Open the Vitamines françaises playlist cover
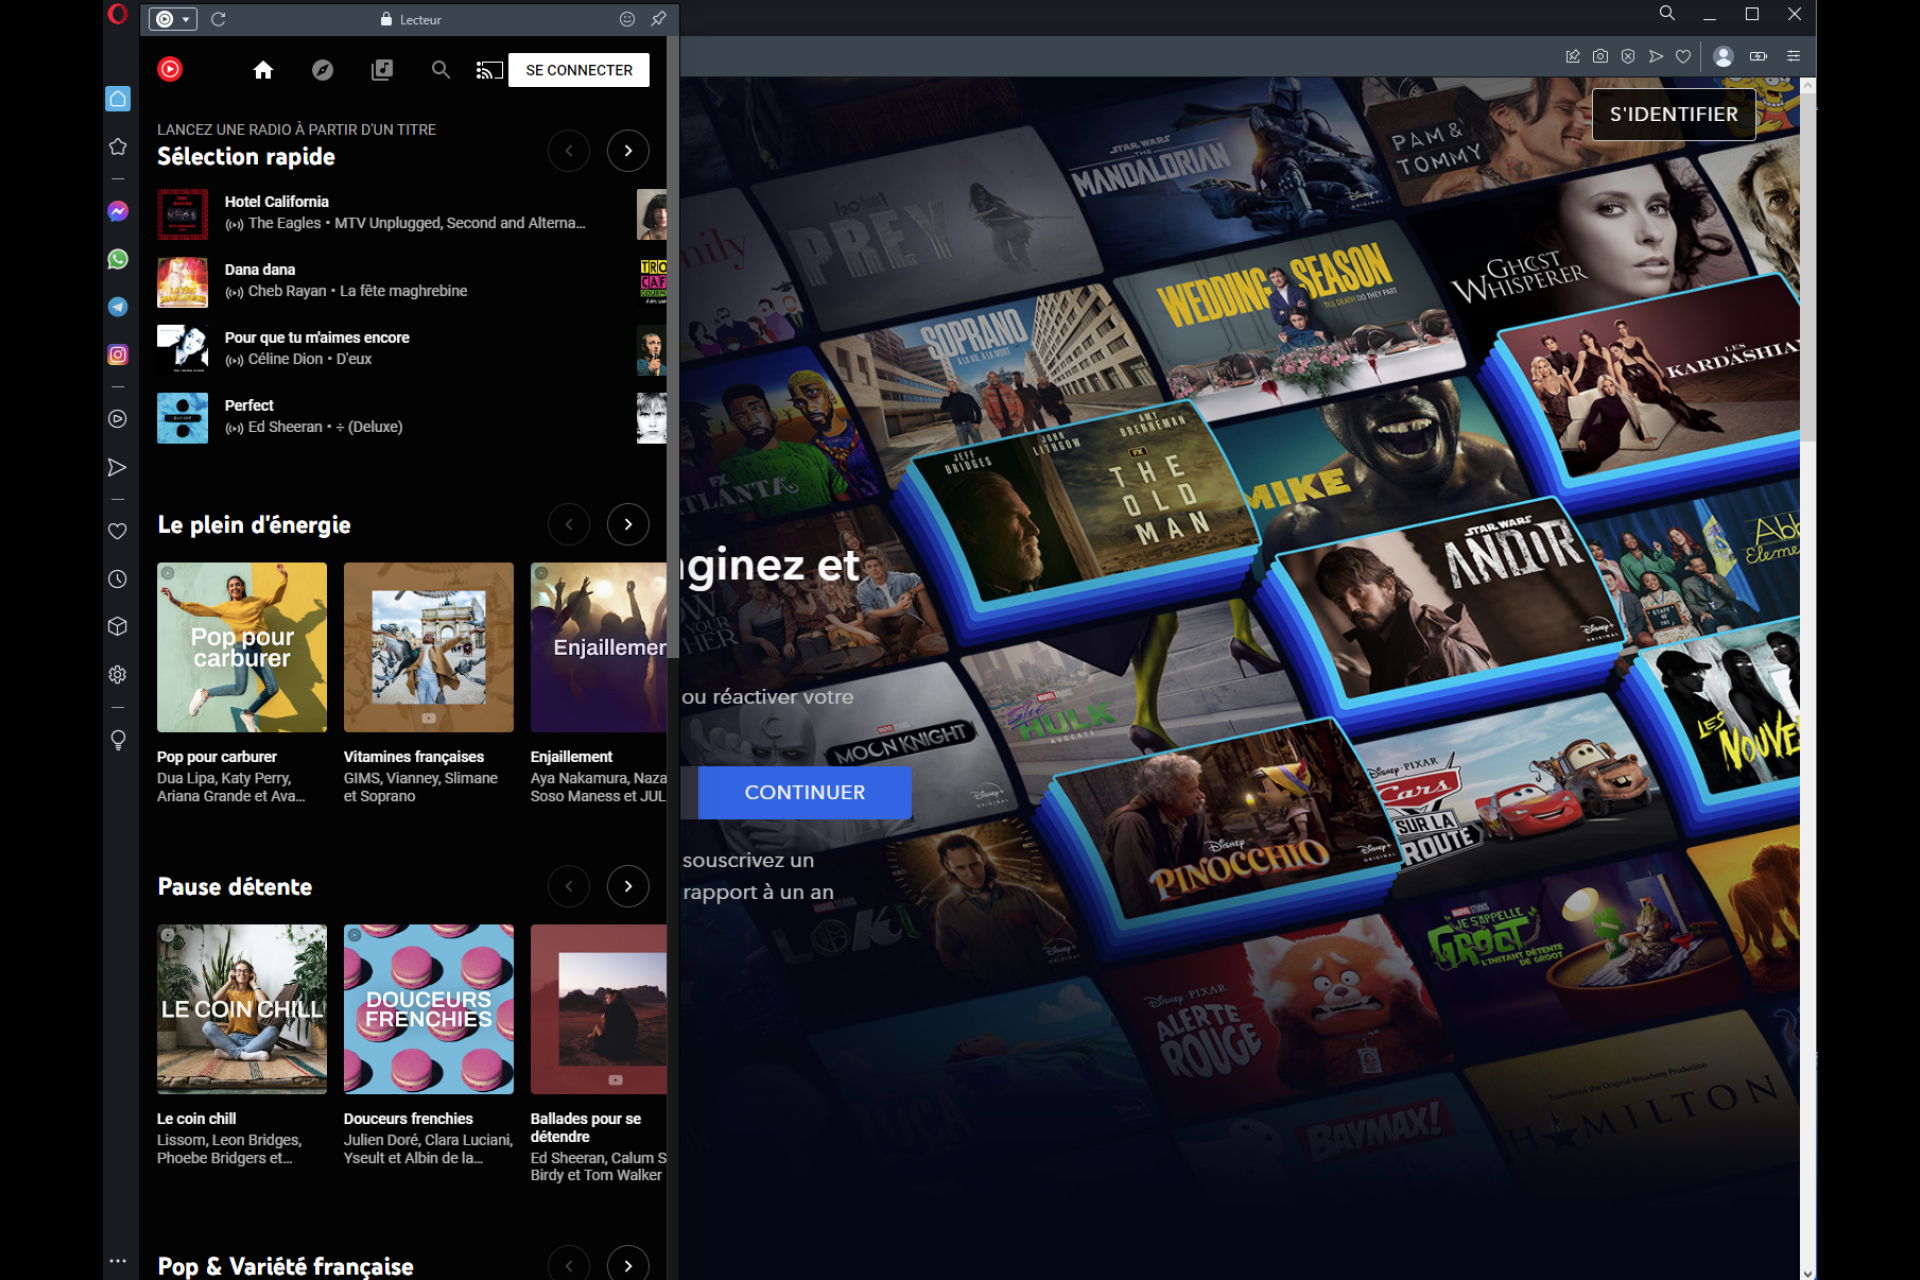This screenshot has height=1280, width=1920. pos(428,647)
